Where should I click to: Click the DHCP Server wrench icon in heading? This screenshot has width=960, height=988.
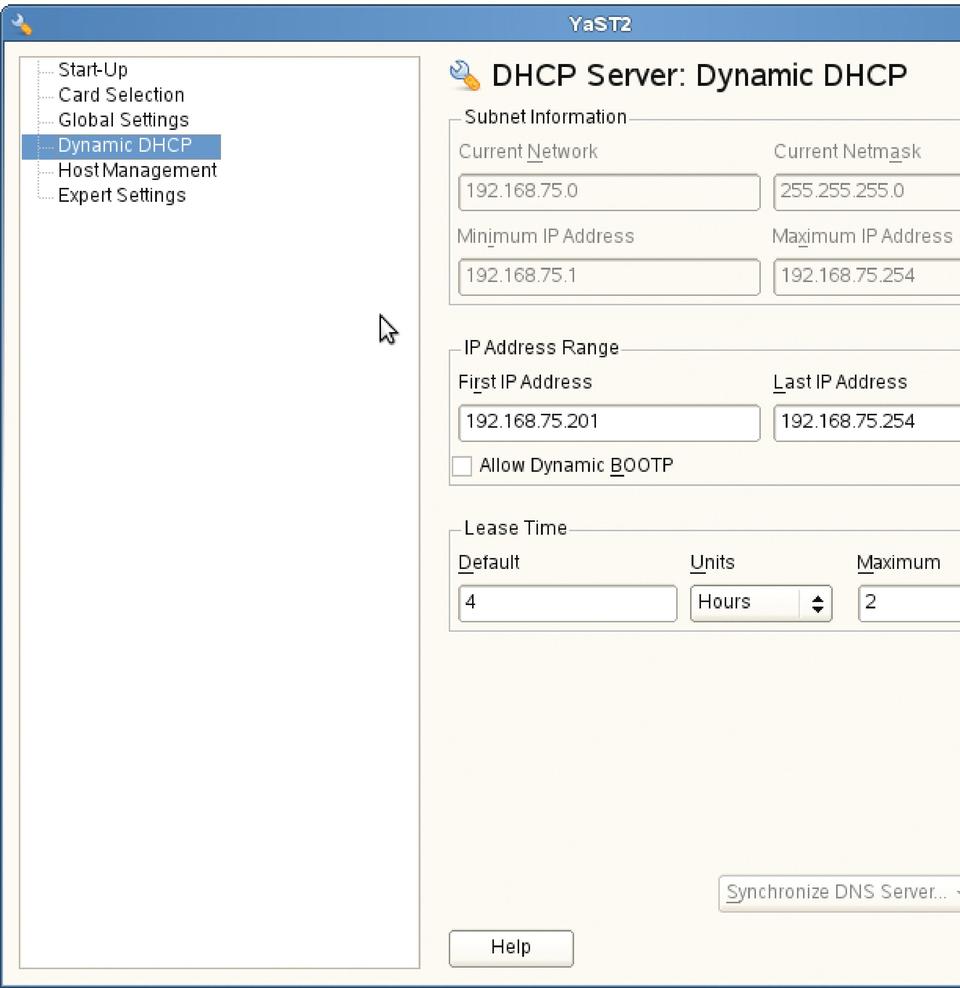466,76
